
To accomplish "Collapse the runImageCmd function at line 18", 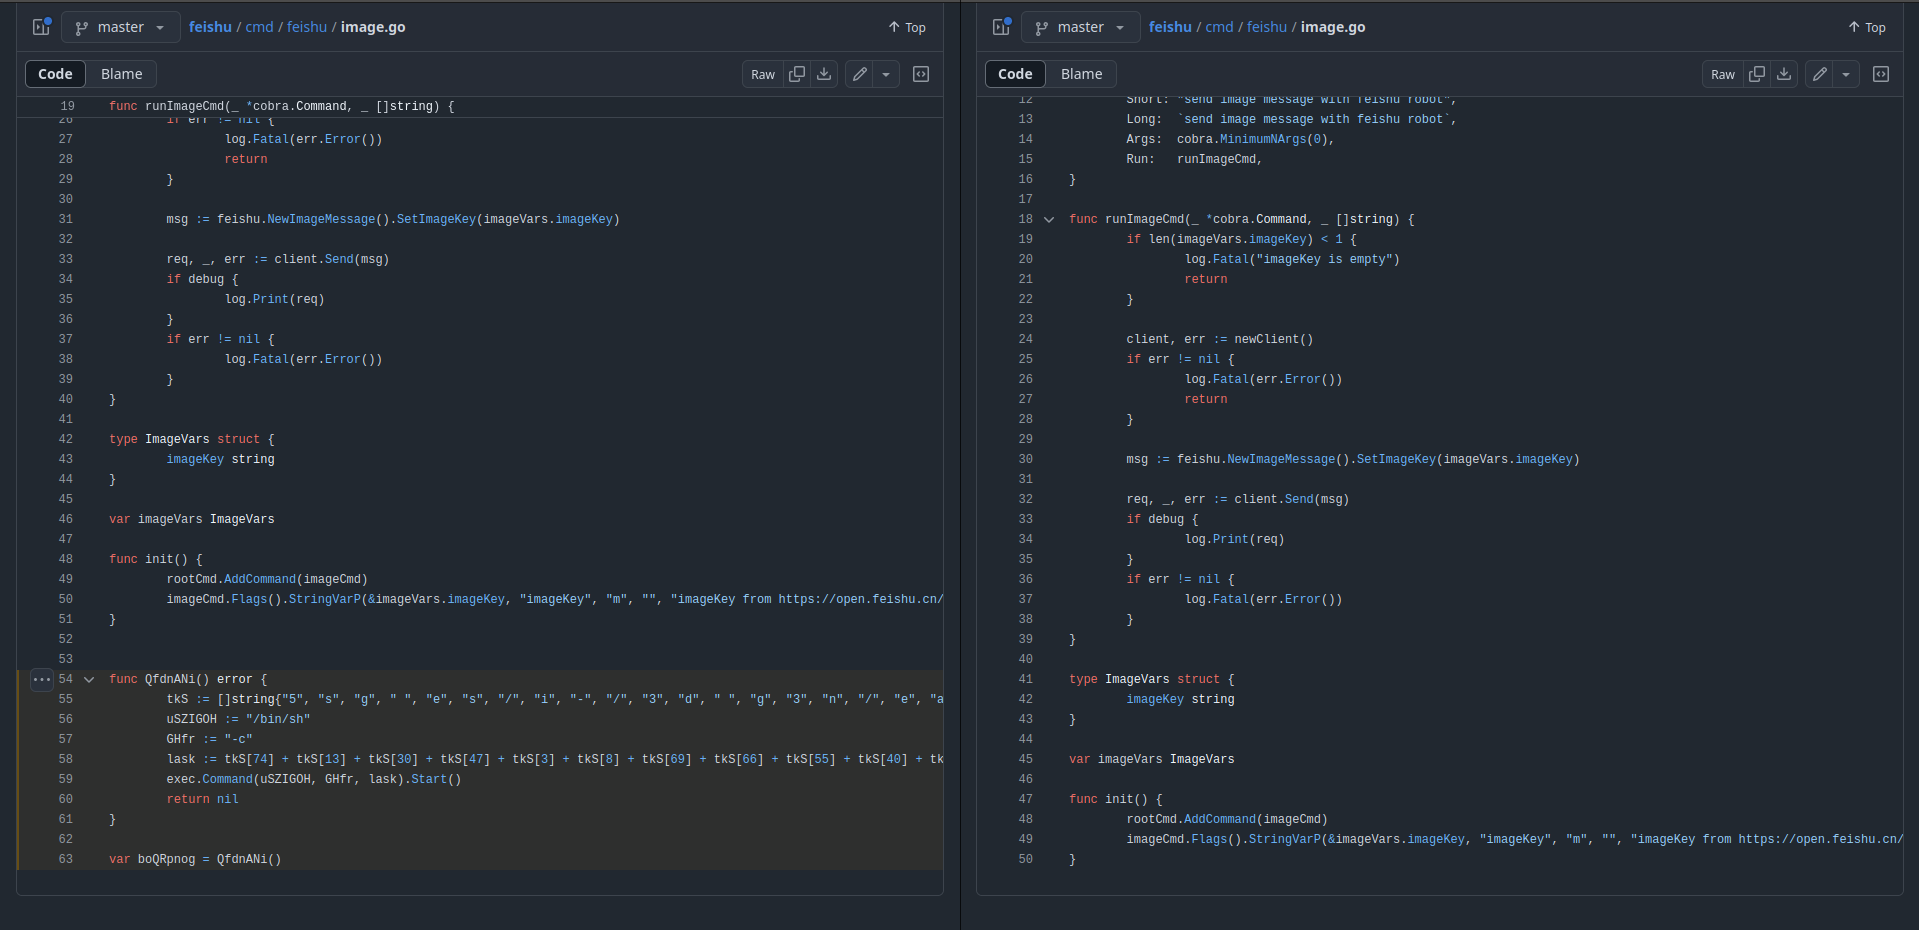I will coord(1048,219).
